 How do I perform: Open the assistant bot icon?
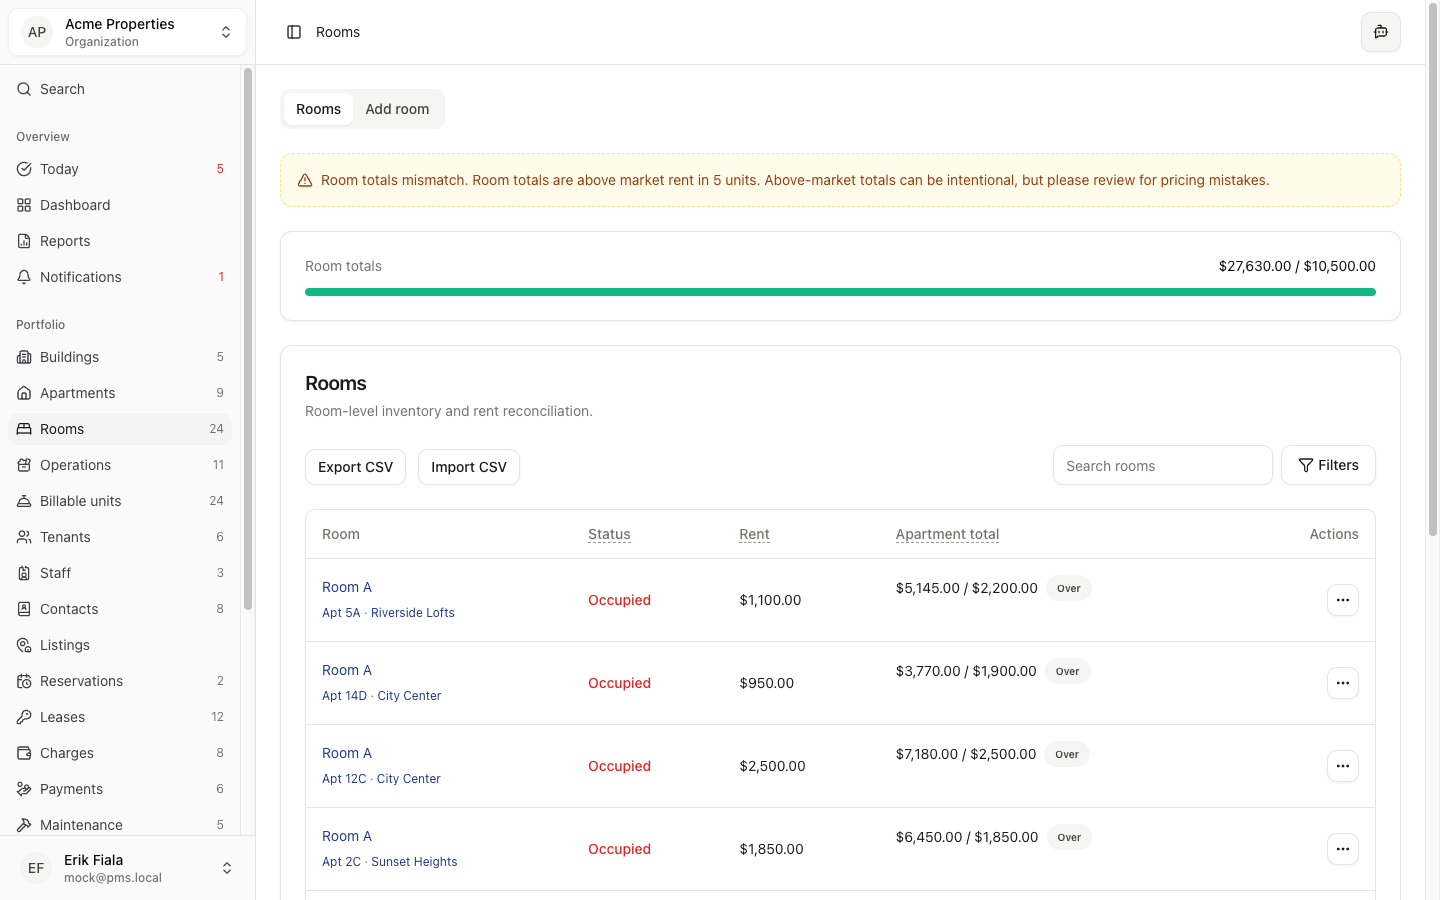1380,32
